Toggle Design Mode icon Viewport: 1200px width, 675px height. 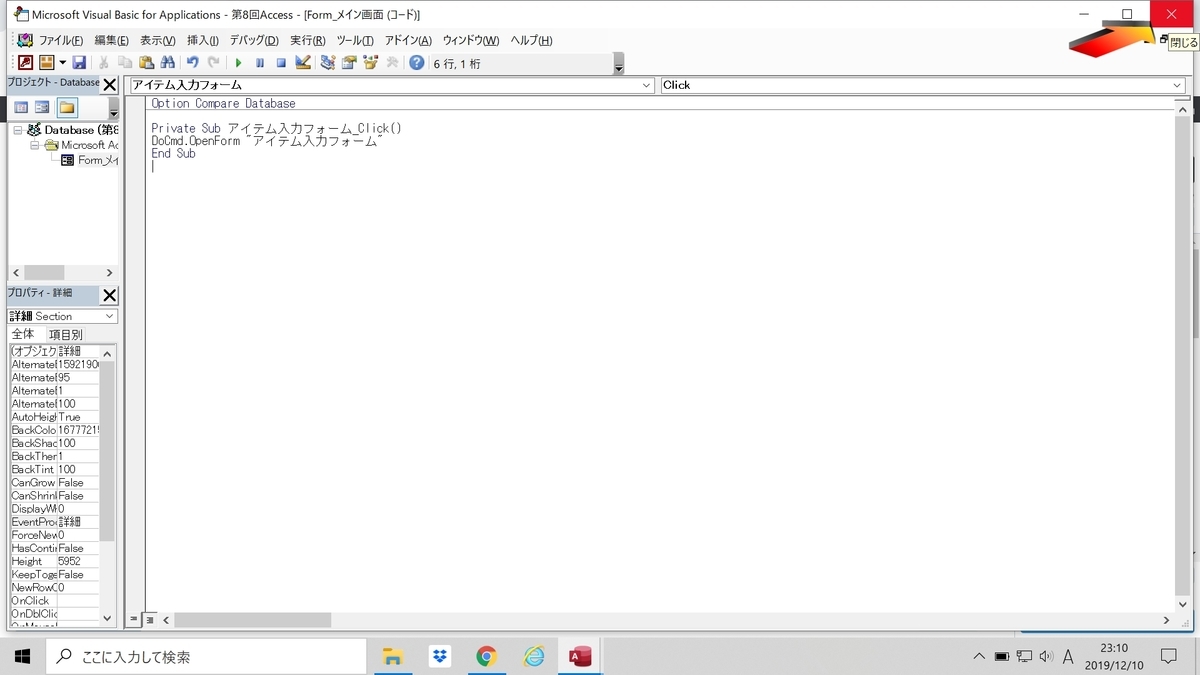pyautogui.click(x=303, y=62)
